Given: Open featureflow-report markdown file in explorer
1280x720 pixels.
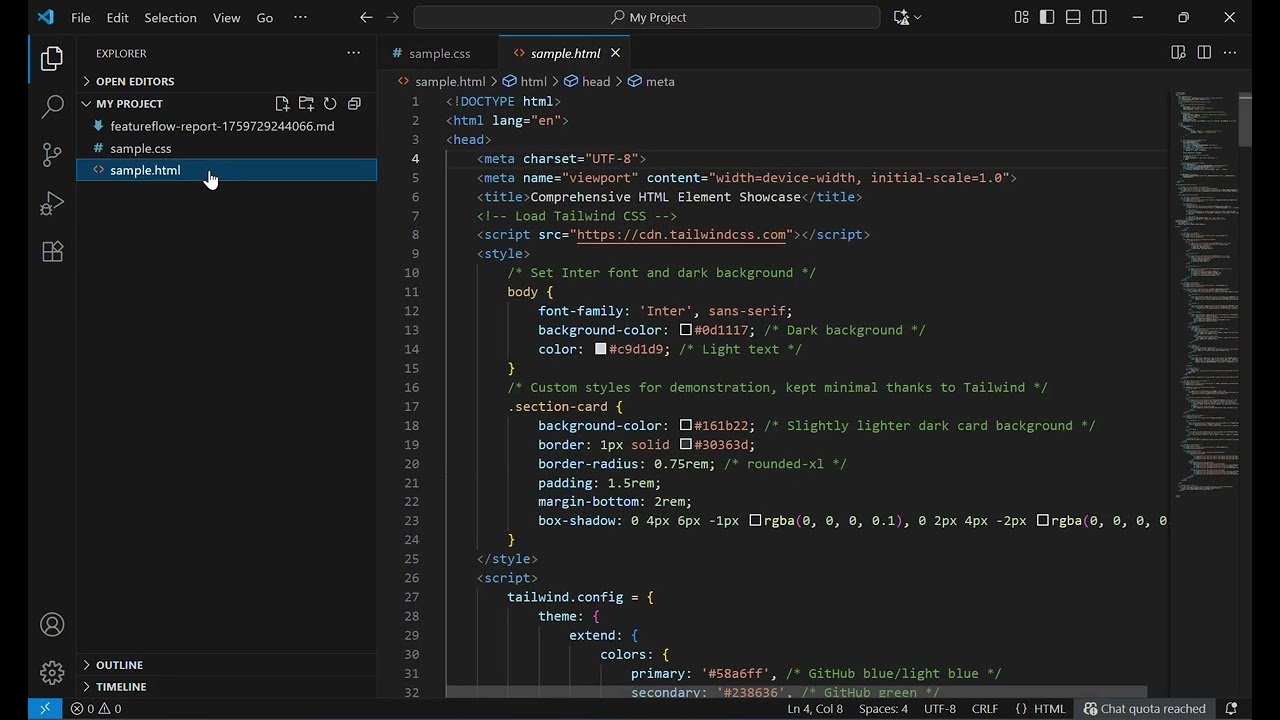Looking at the screenshot, I should (x=226, y=126).
